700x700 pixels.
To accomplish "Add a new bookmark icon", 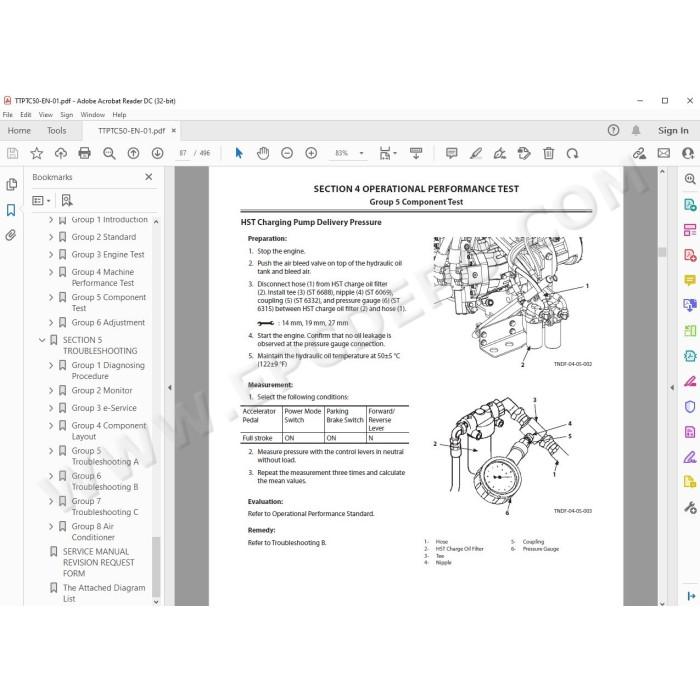I will (x=67, y=200).
